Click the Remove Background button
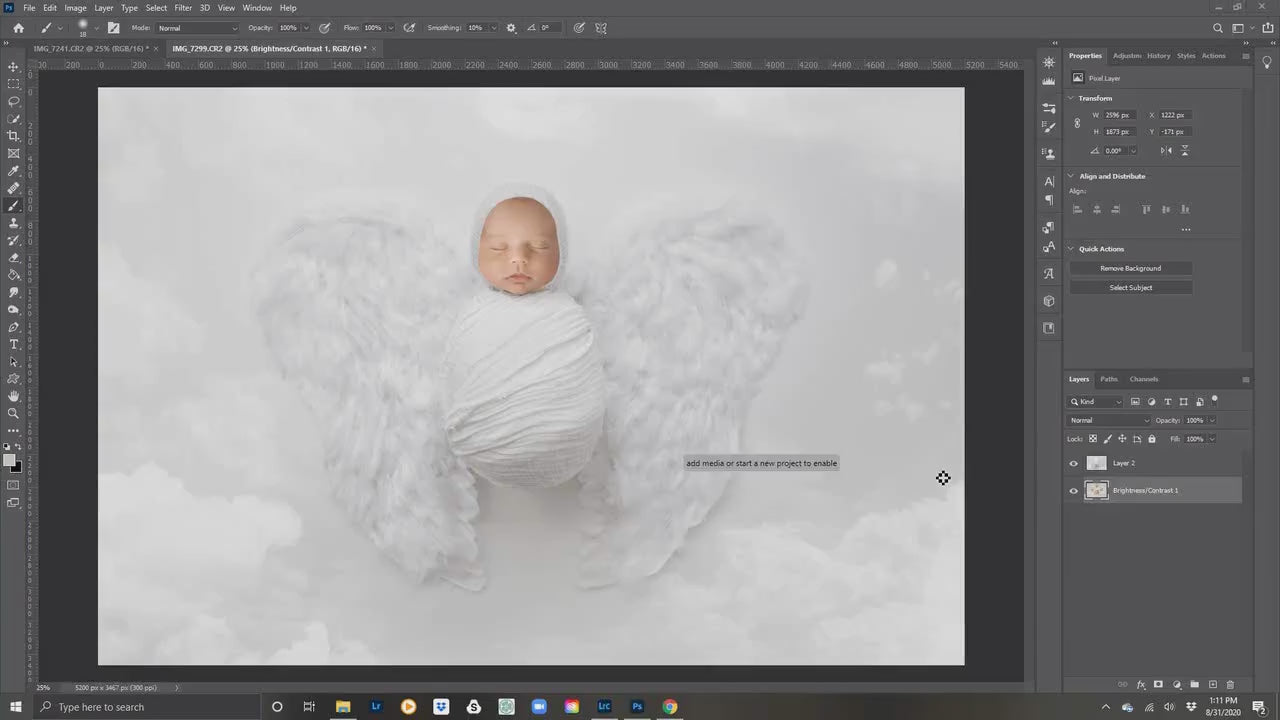1280x720 pixels. coord(1130,268)
